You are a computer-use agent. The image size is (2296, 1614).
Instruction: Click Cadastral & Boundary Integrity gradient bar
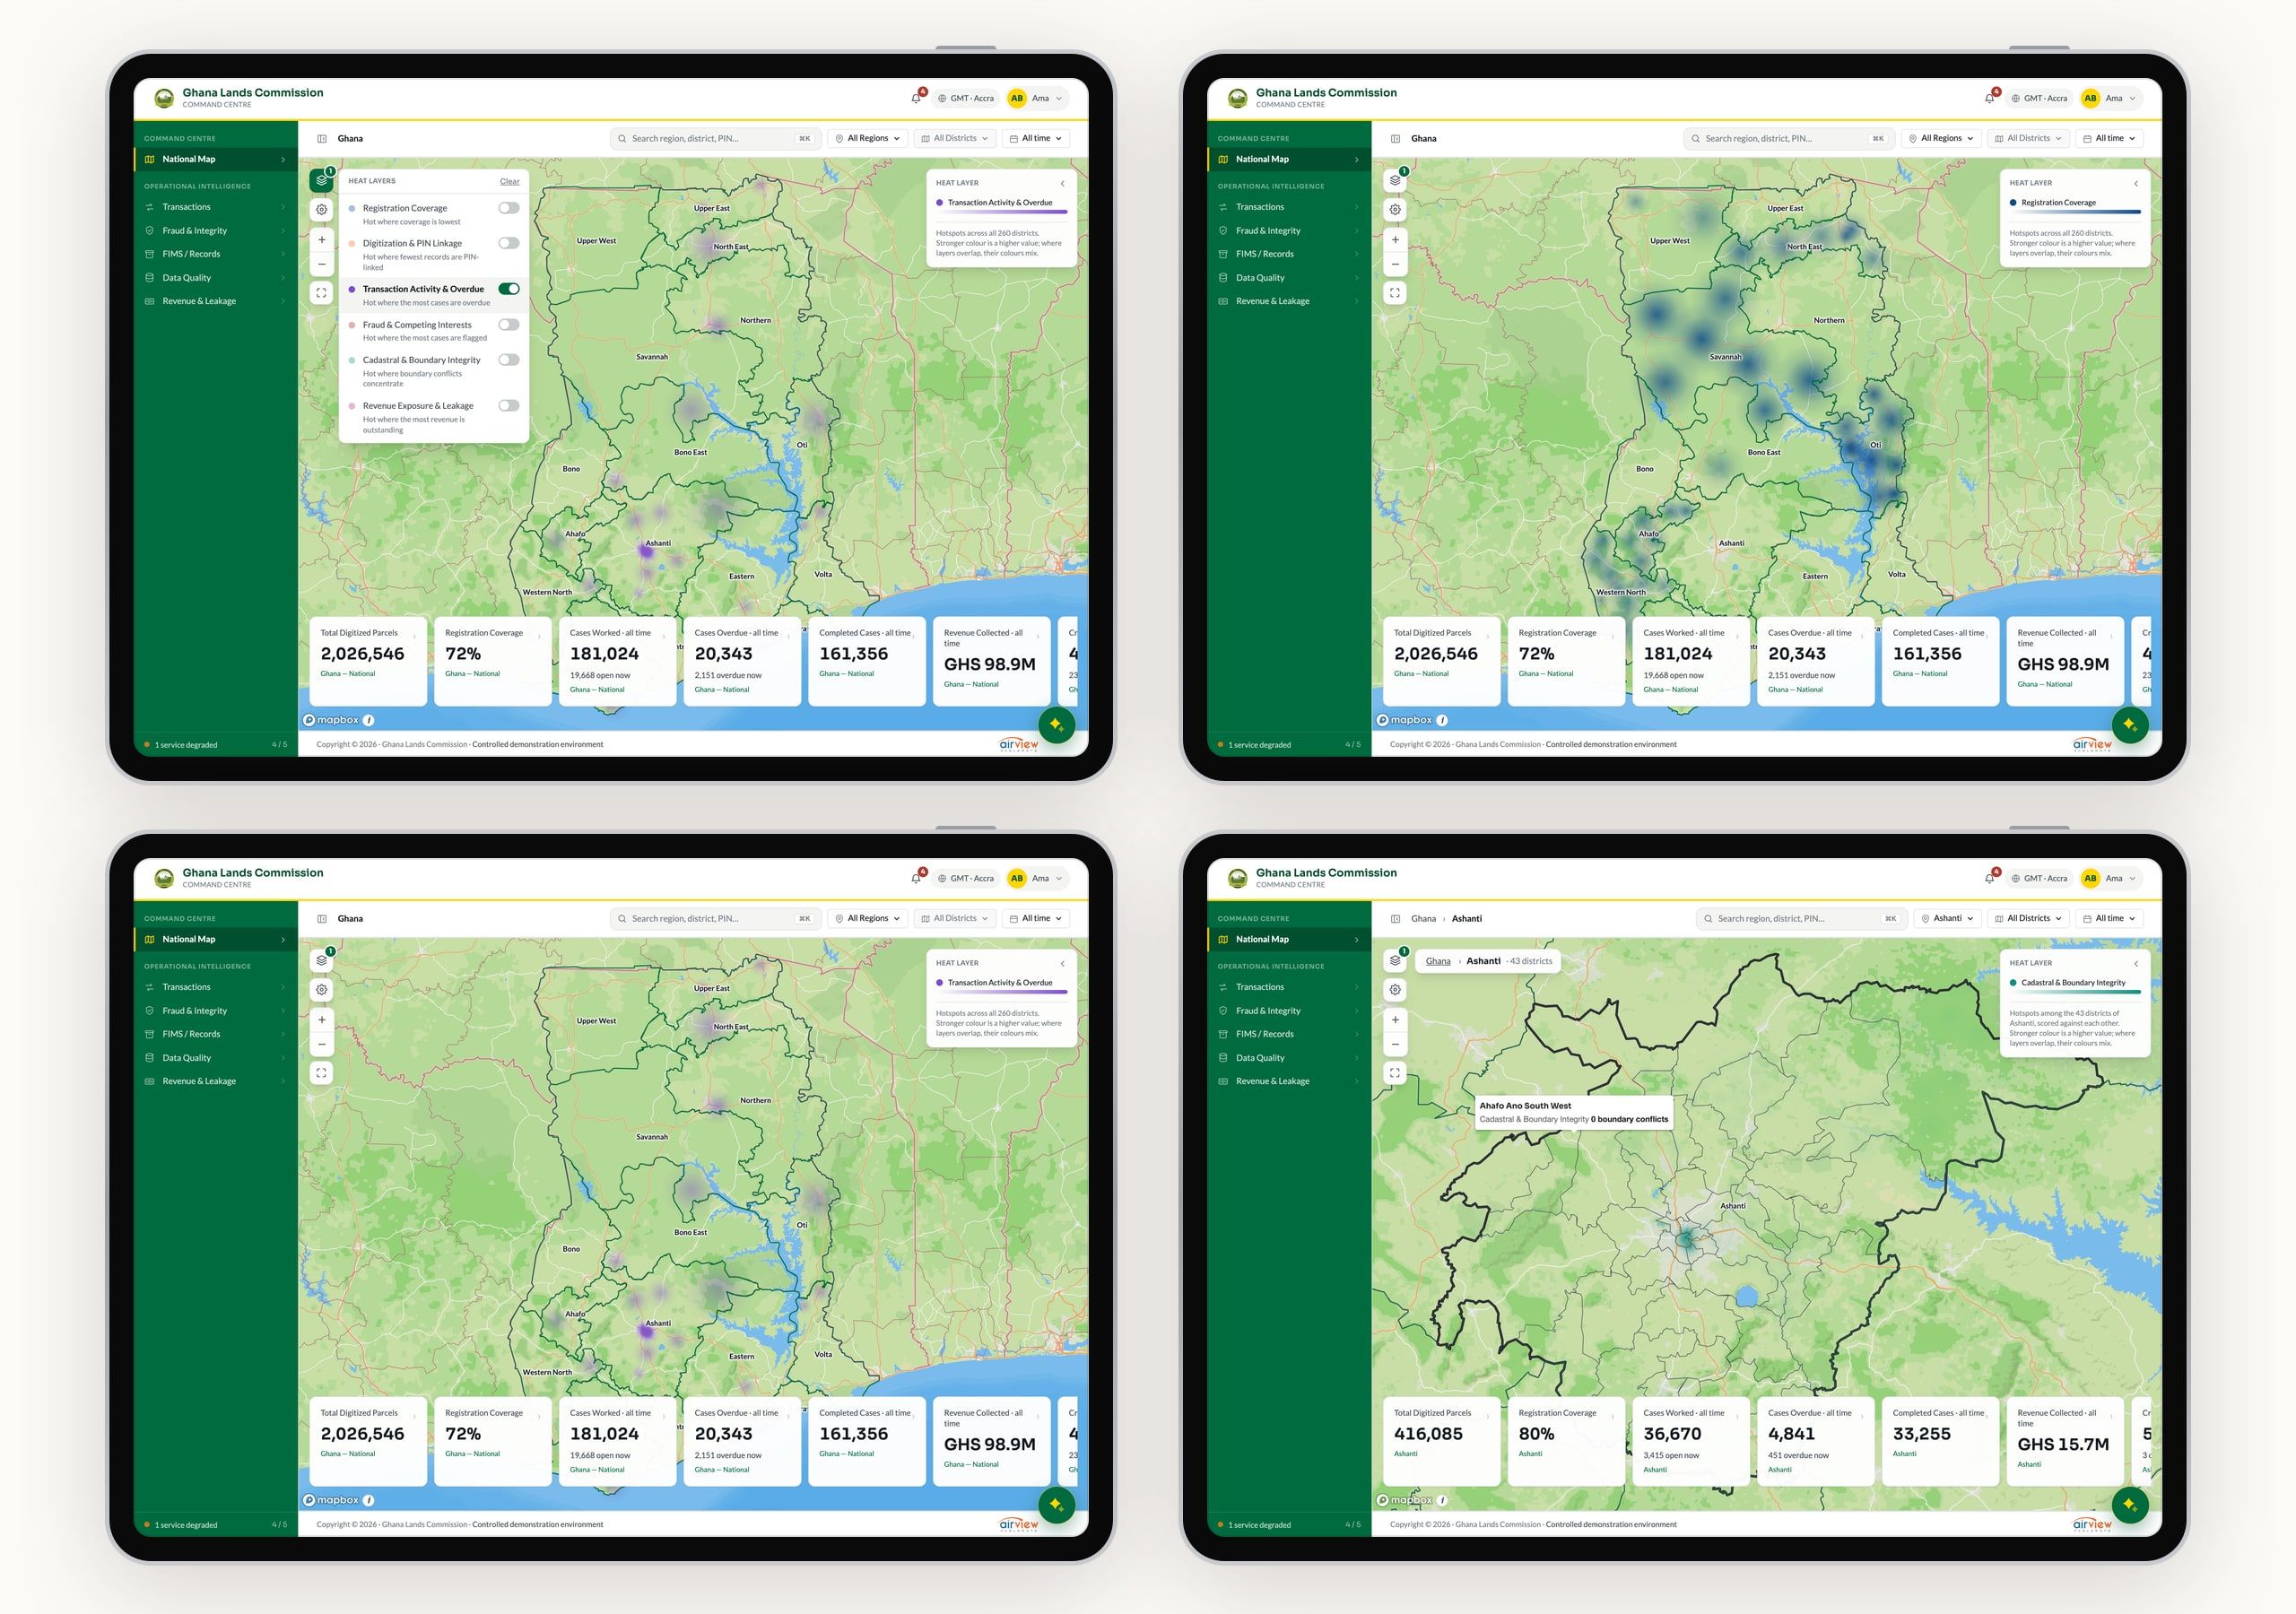click(x=2075, y=992)
